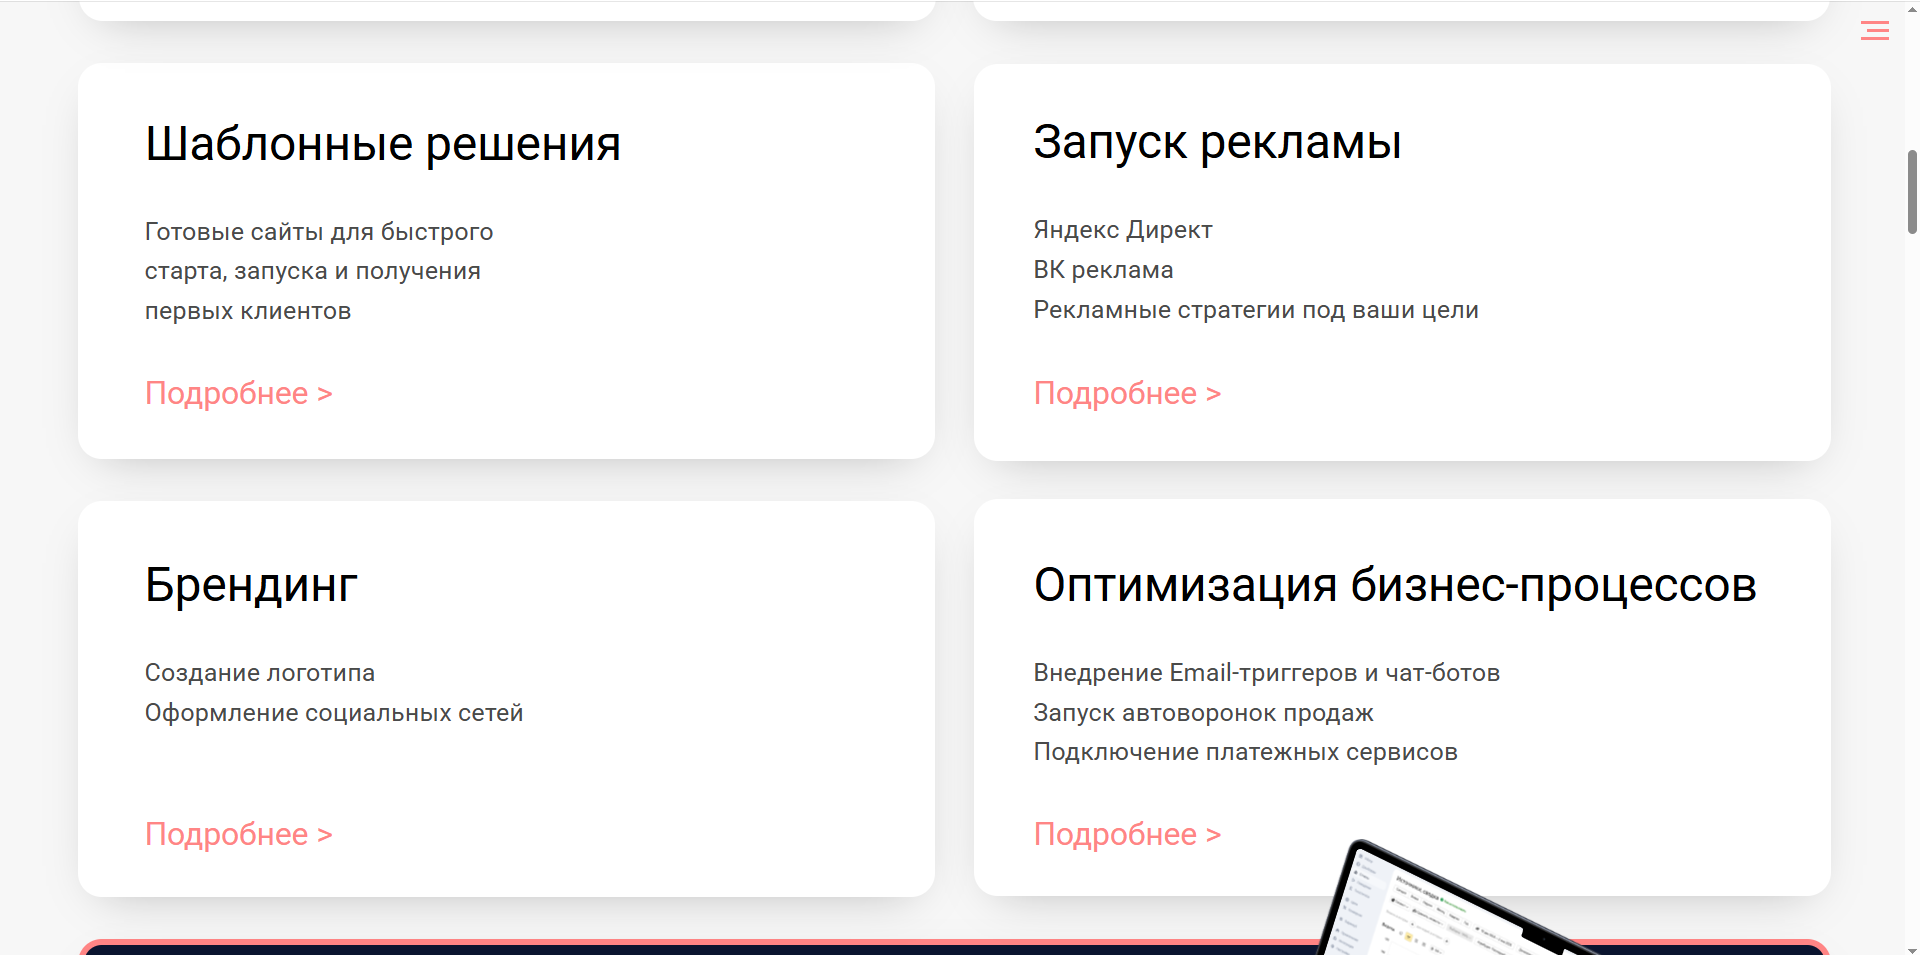Viewport: 1920px width, 955px height.
Task: Click the Брендинг heading
Action: 251,585
